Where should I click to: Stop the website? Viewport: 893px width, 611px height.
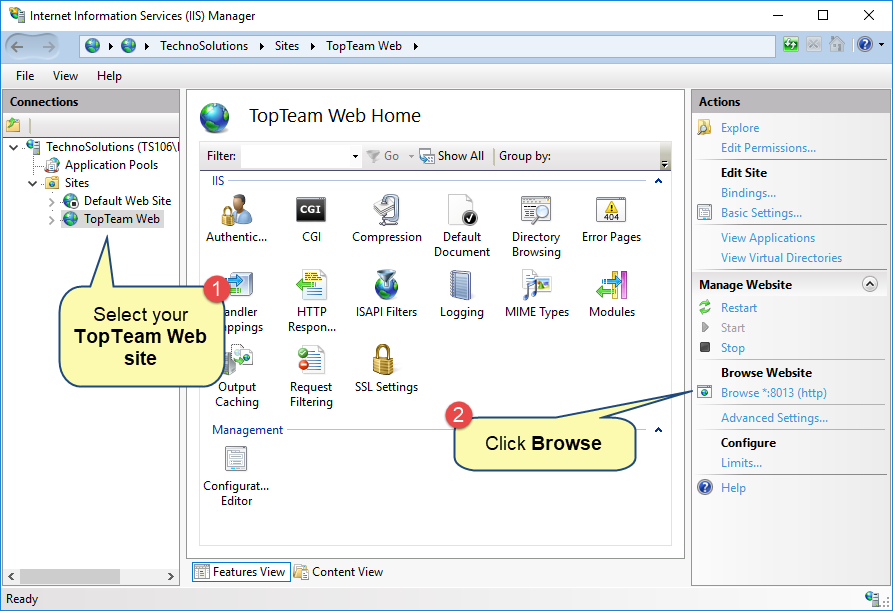click(732, 348)
